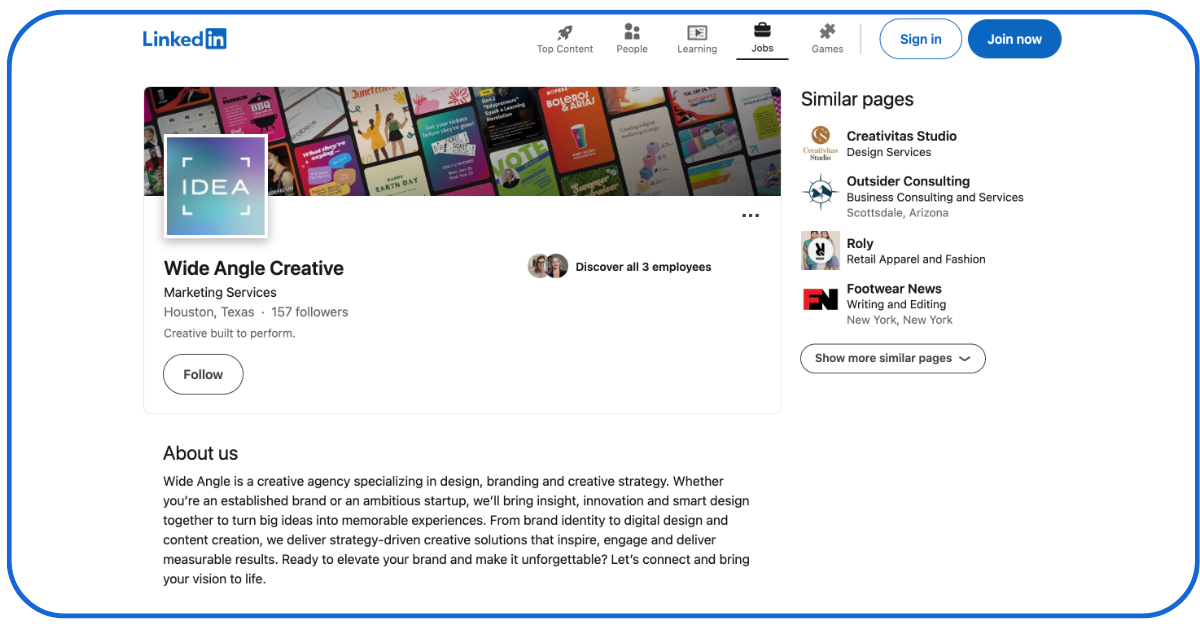1200x628 pixels.
Task: Click the Creative built to perform tagline
Action: (229, 333)
